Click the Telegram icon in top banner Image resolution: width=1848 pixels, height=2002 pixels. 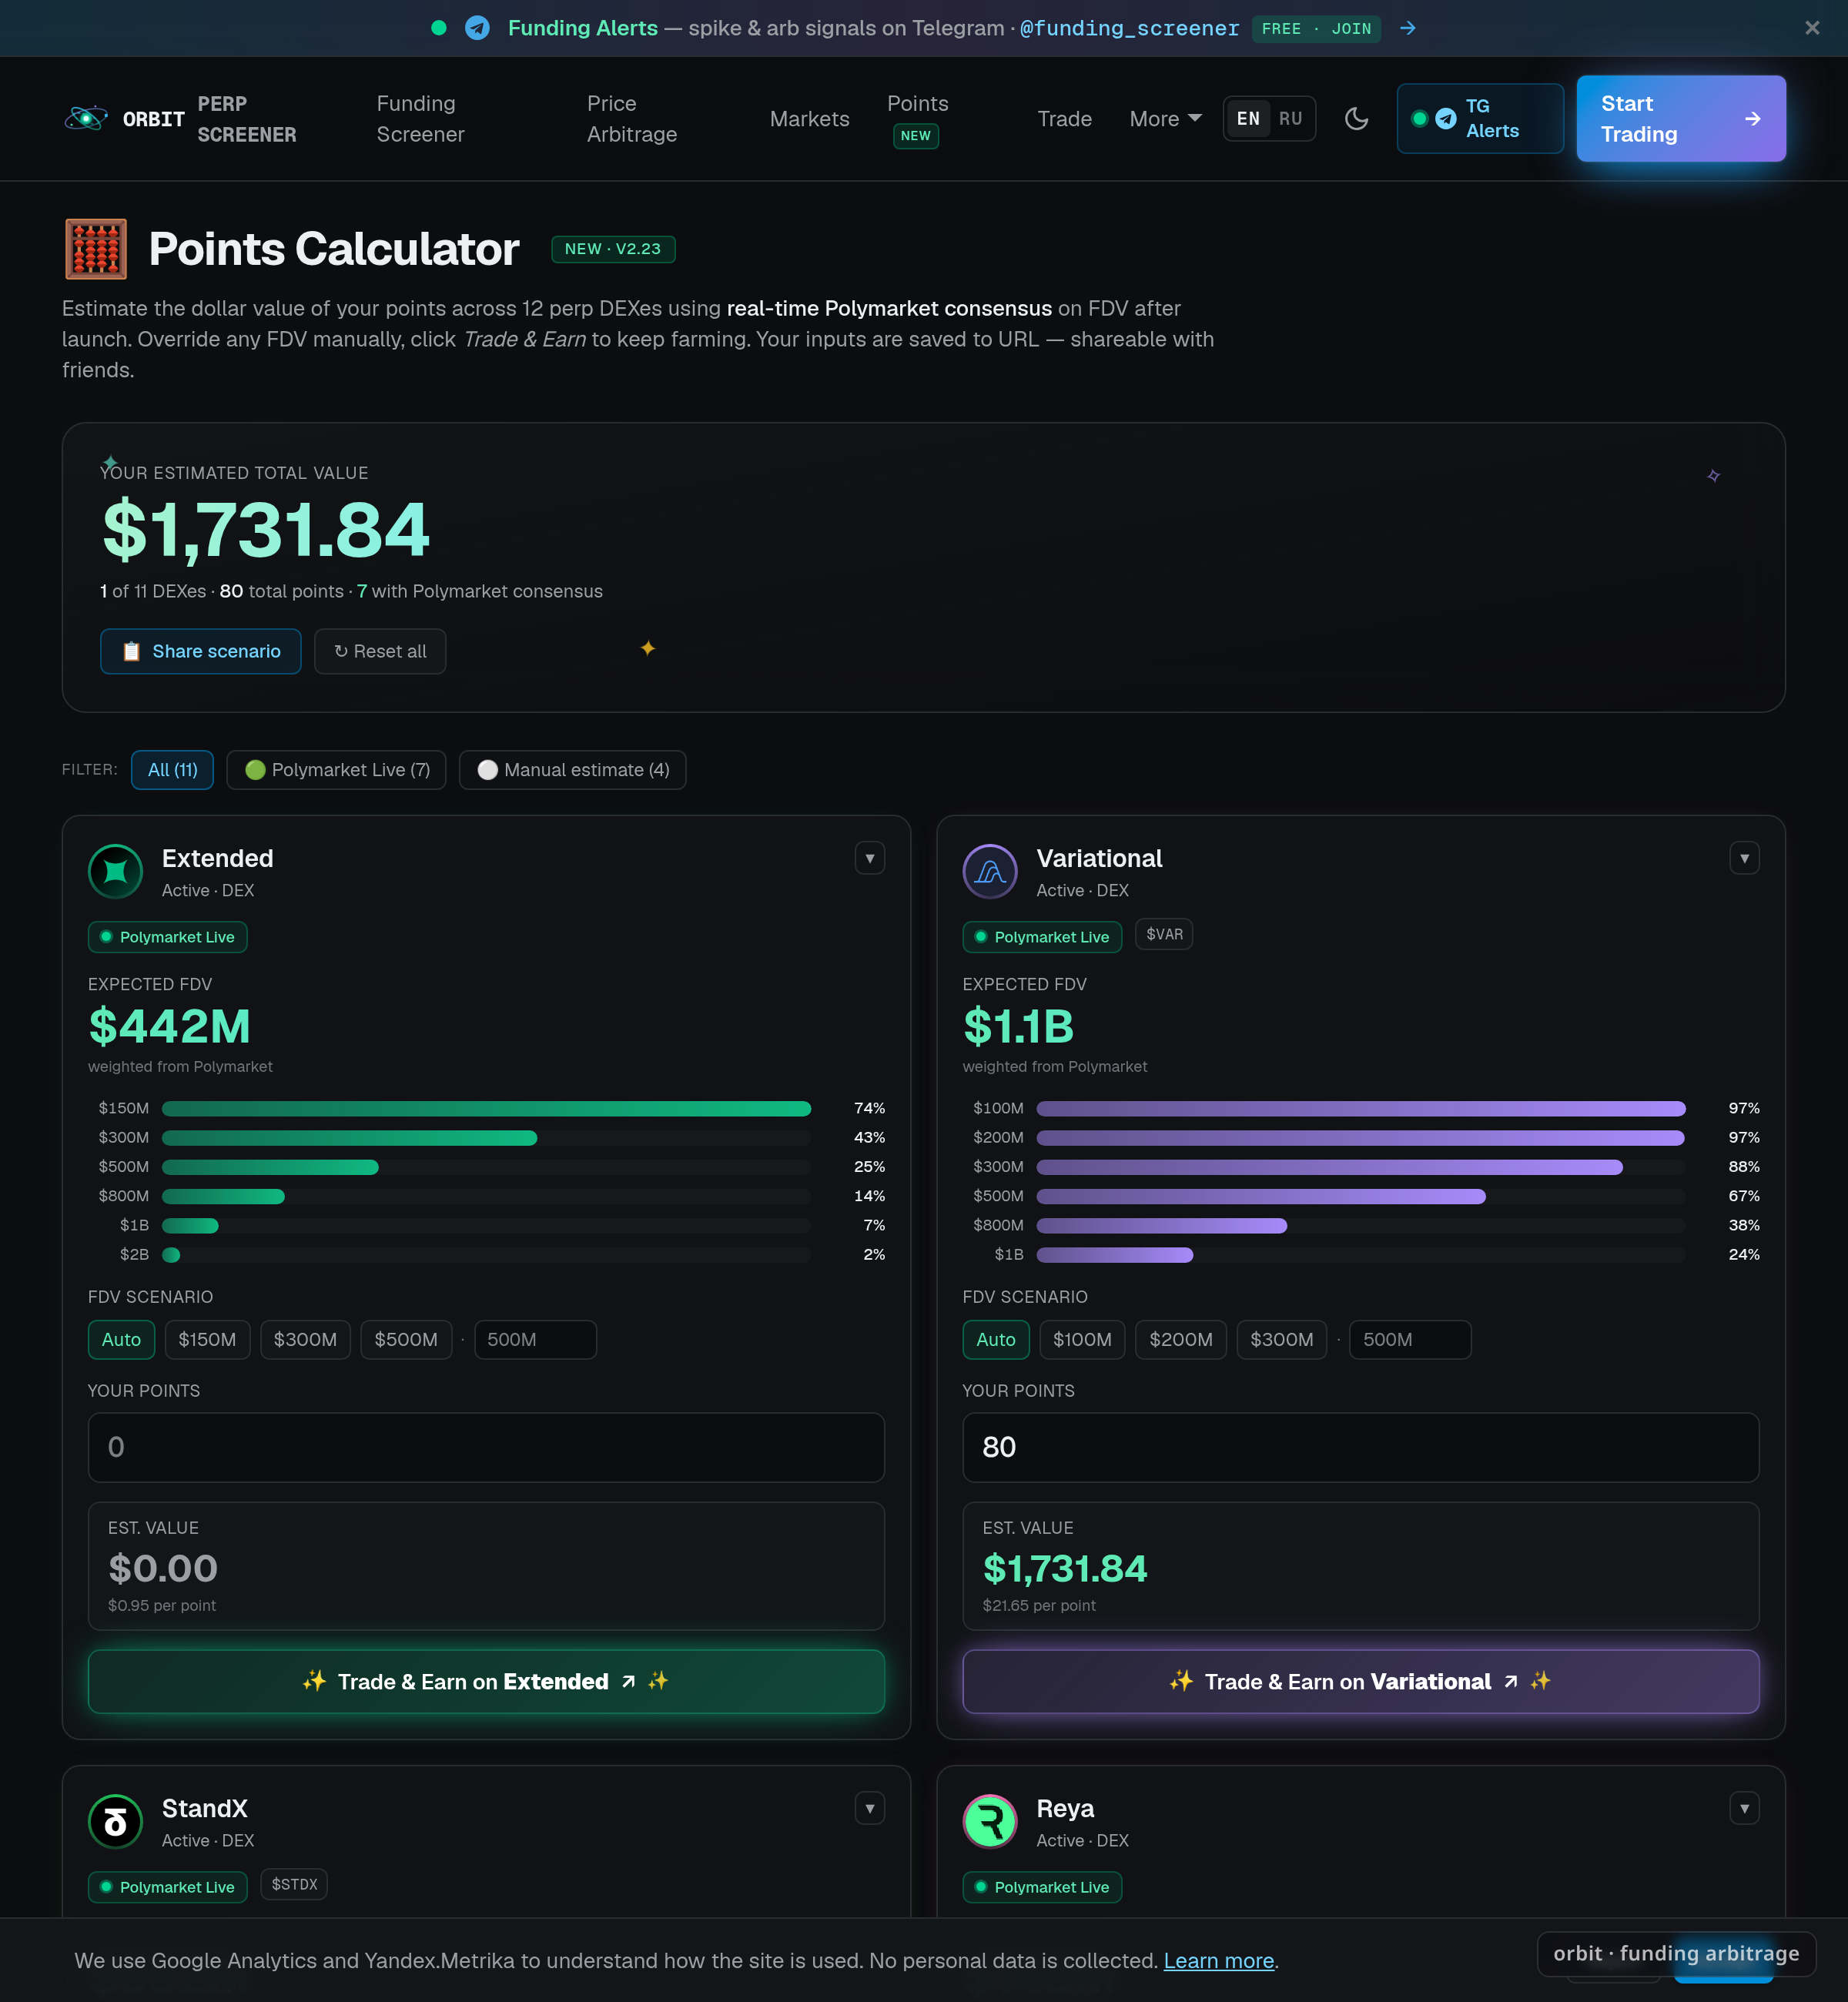click(x=477, y=28)
